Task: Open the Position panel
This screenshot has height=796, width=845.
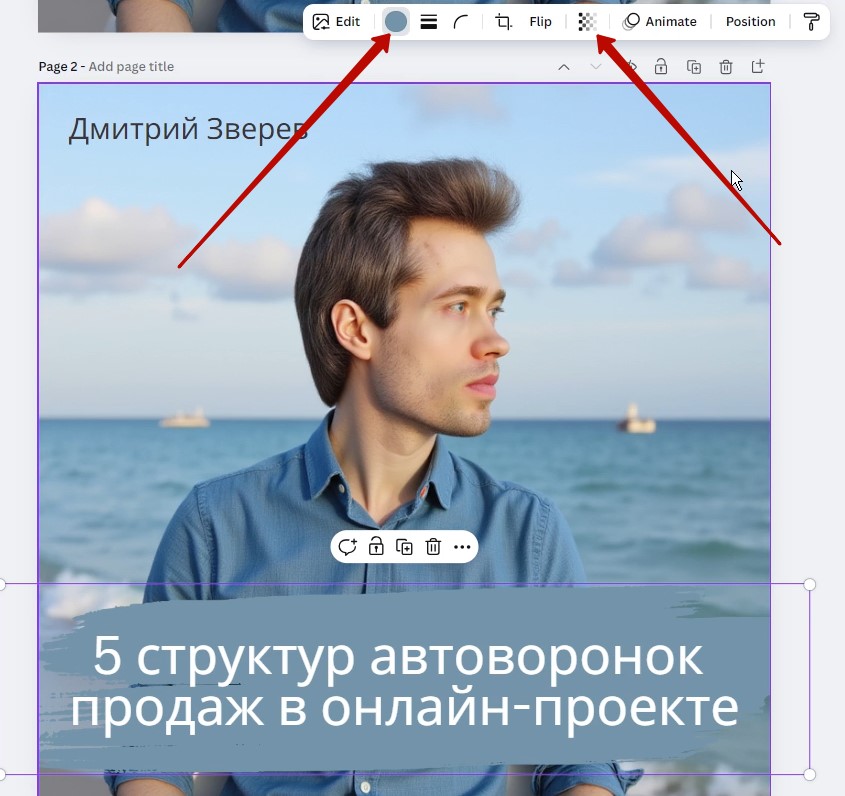Action: coord(750,22)
